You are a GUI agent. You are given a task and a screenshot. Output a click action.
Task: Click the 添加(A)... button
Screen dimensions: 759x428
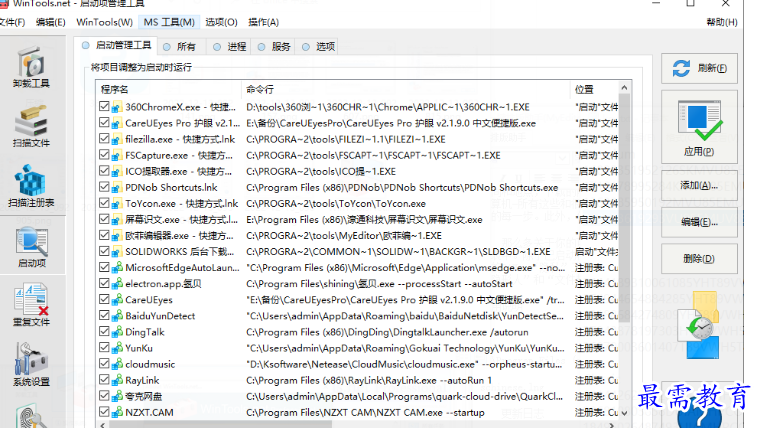tap(699, 185)
